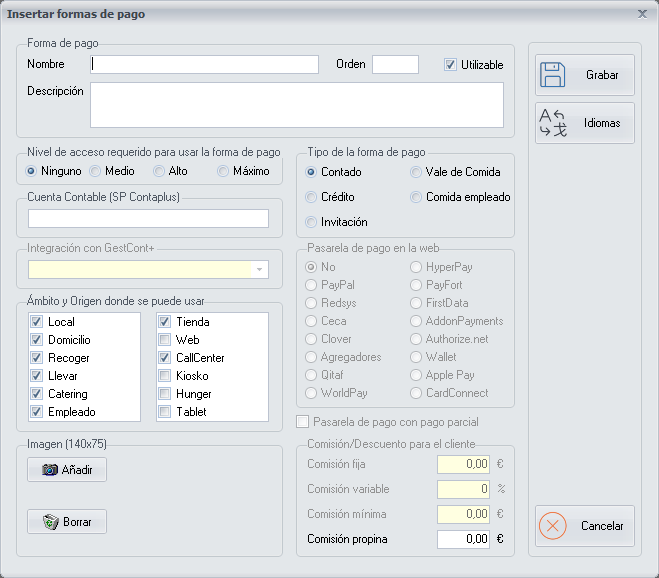
Task: Click the Cuenta Contable input field
Action: coord(148,219)
